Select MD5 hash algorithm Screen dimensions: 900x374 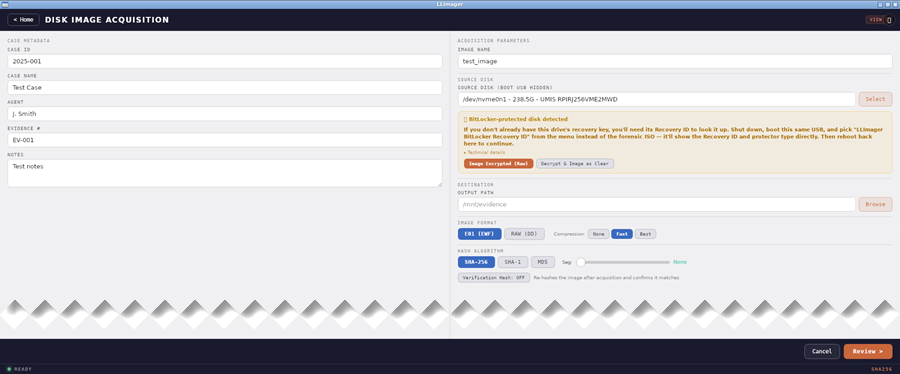coord(542,262)
